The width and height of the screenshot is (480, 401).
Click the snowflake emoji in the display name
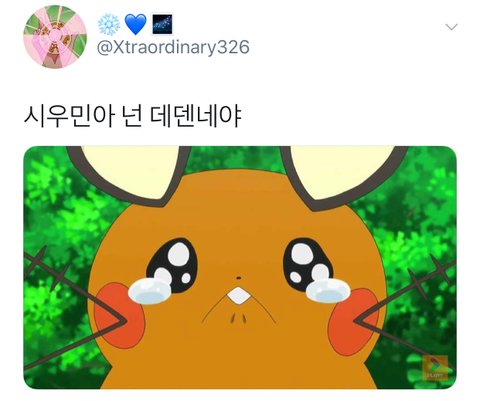pos(109,25)
